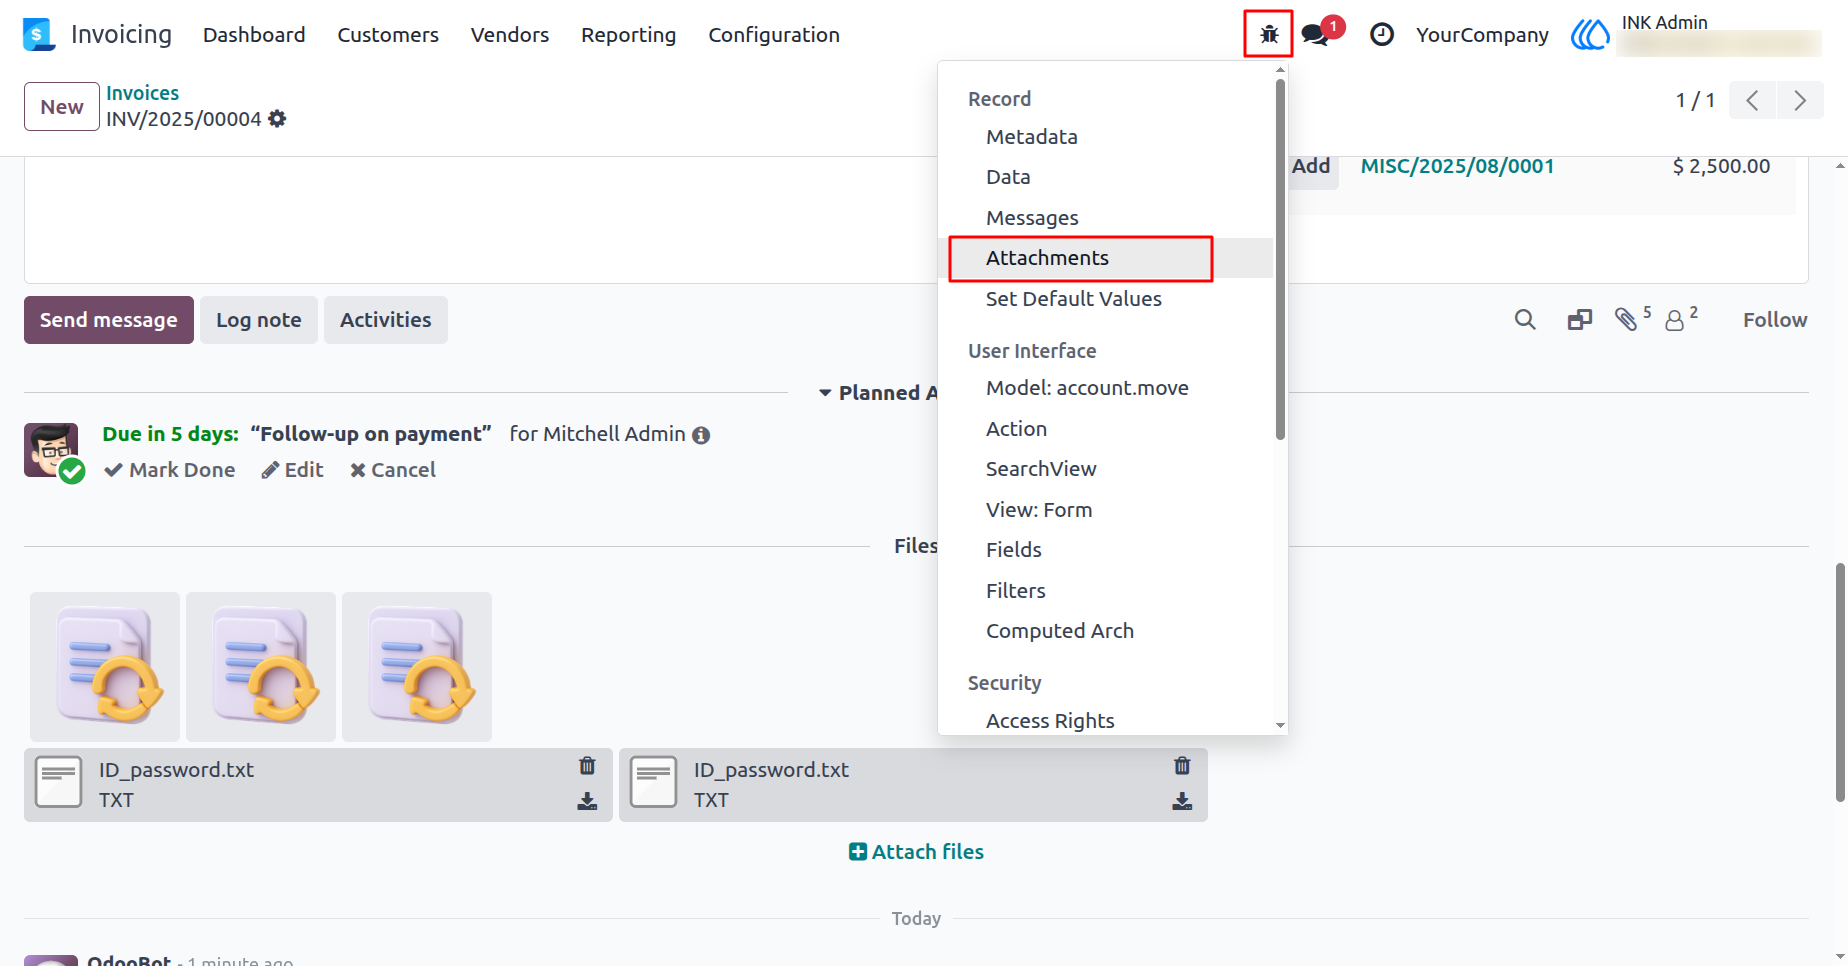
Task: Open the Customers menu
Action: click(x=388, y=35)
